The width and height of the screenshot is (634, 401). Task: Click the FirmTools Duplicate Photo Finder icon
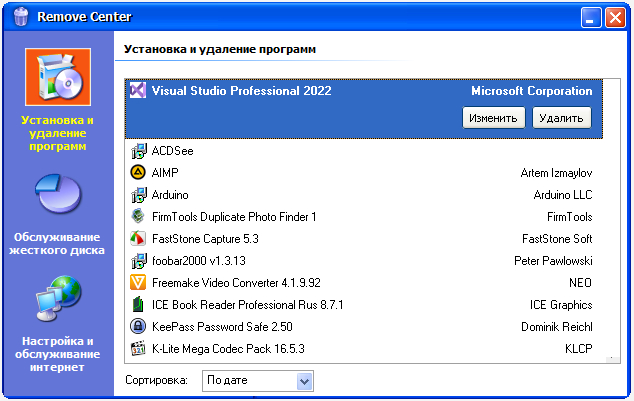[x=138, y=216]
